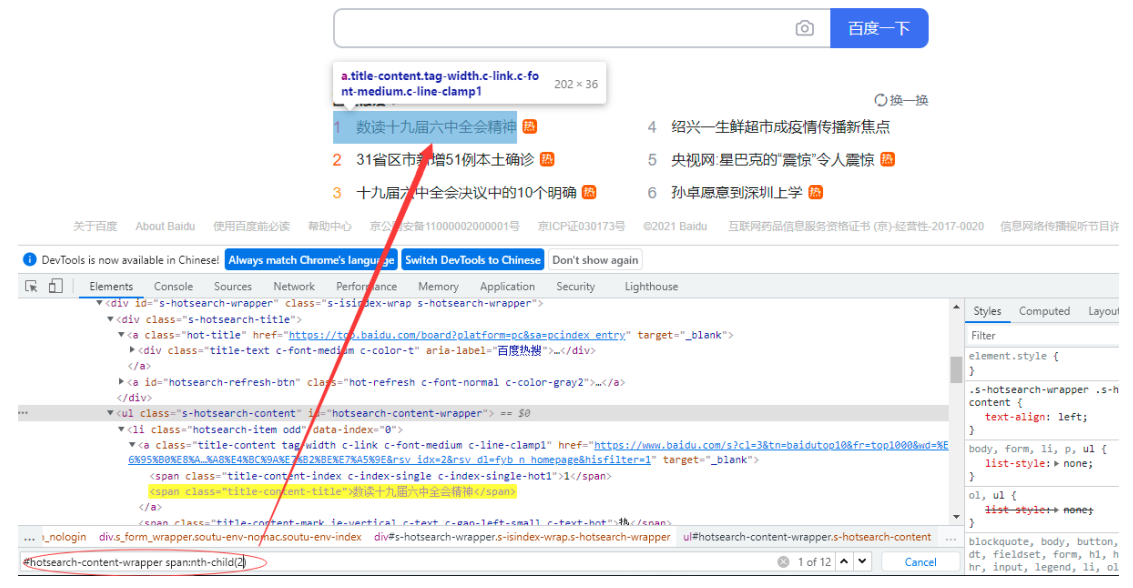Screen dimensions: 1133x588
Task: Go to previous search match arrow
Action: coord(844,562)
